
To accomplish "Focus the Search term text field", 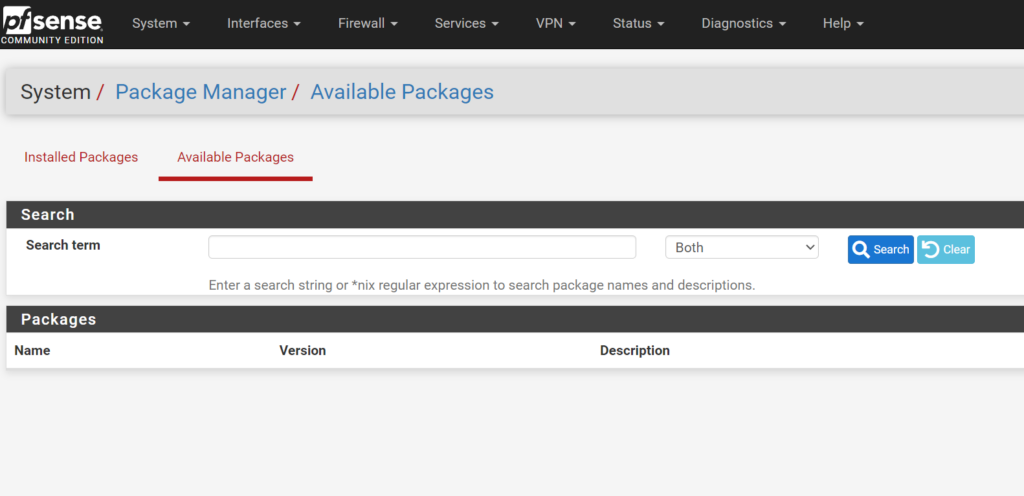I will click(x=422, y=247).
